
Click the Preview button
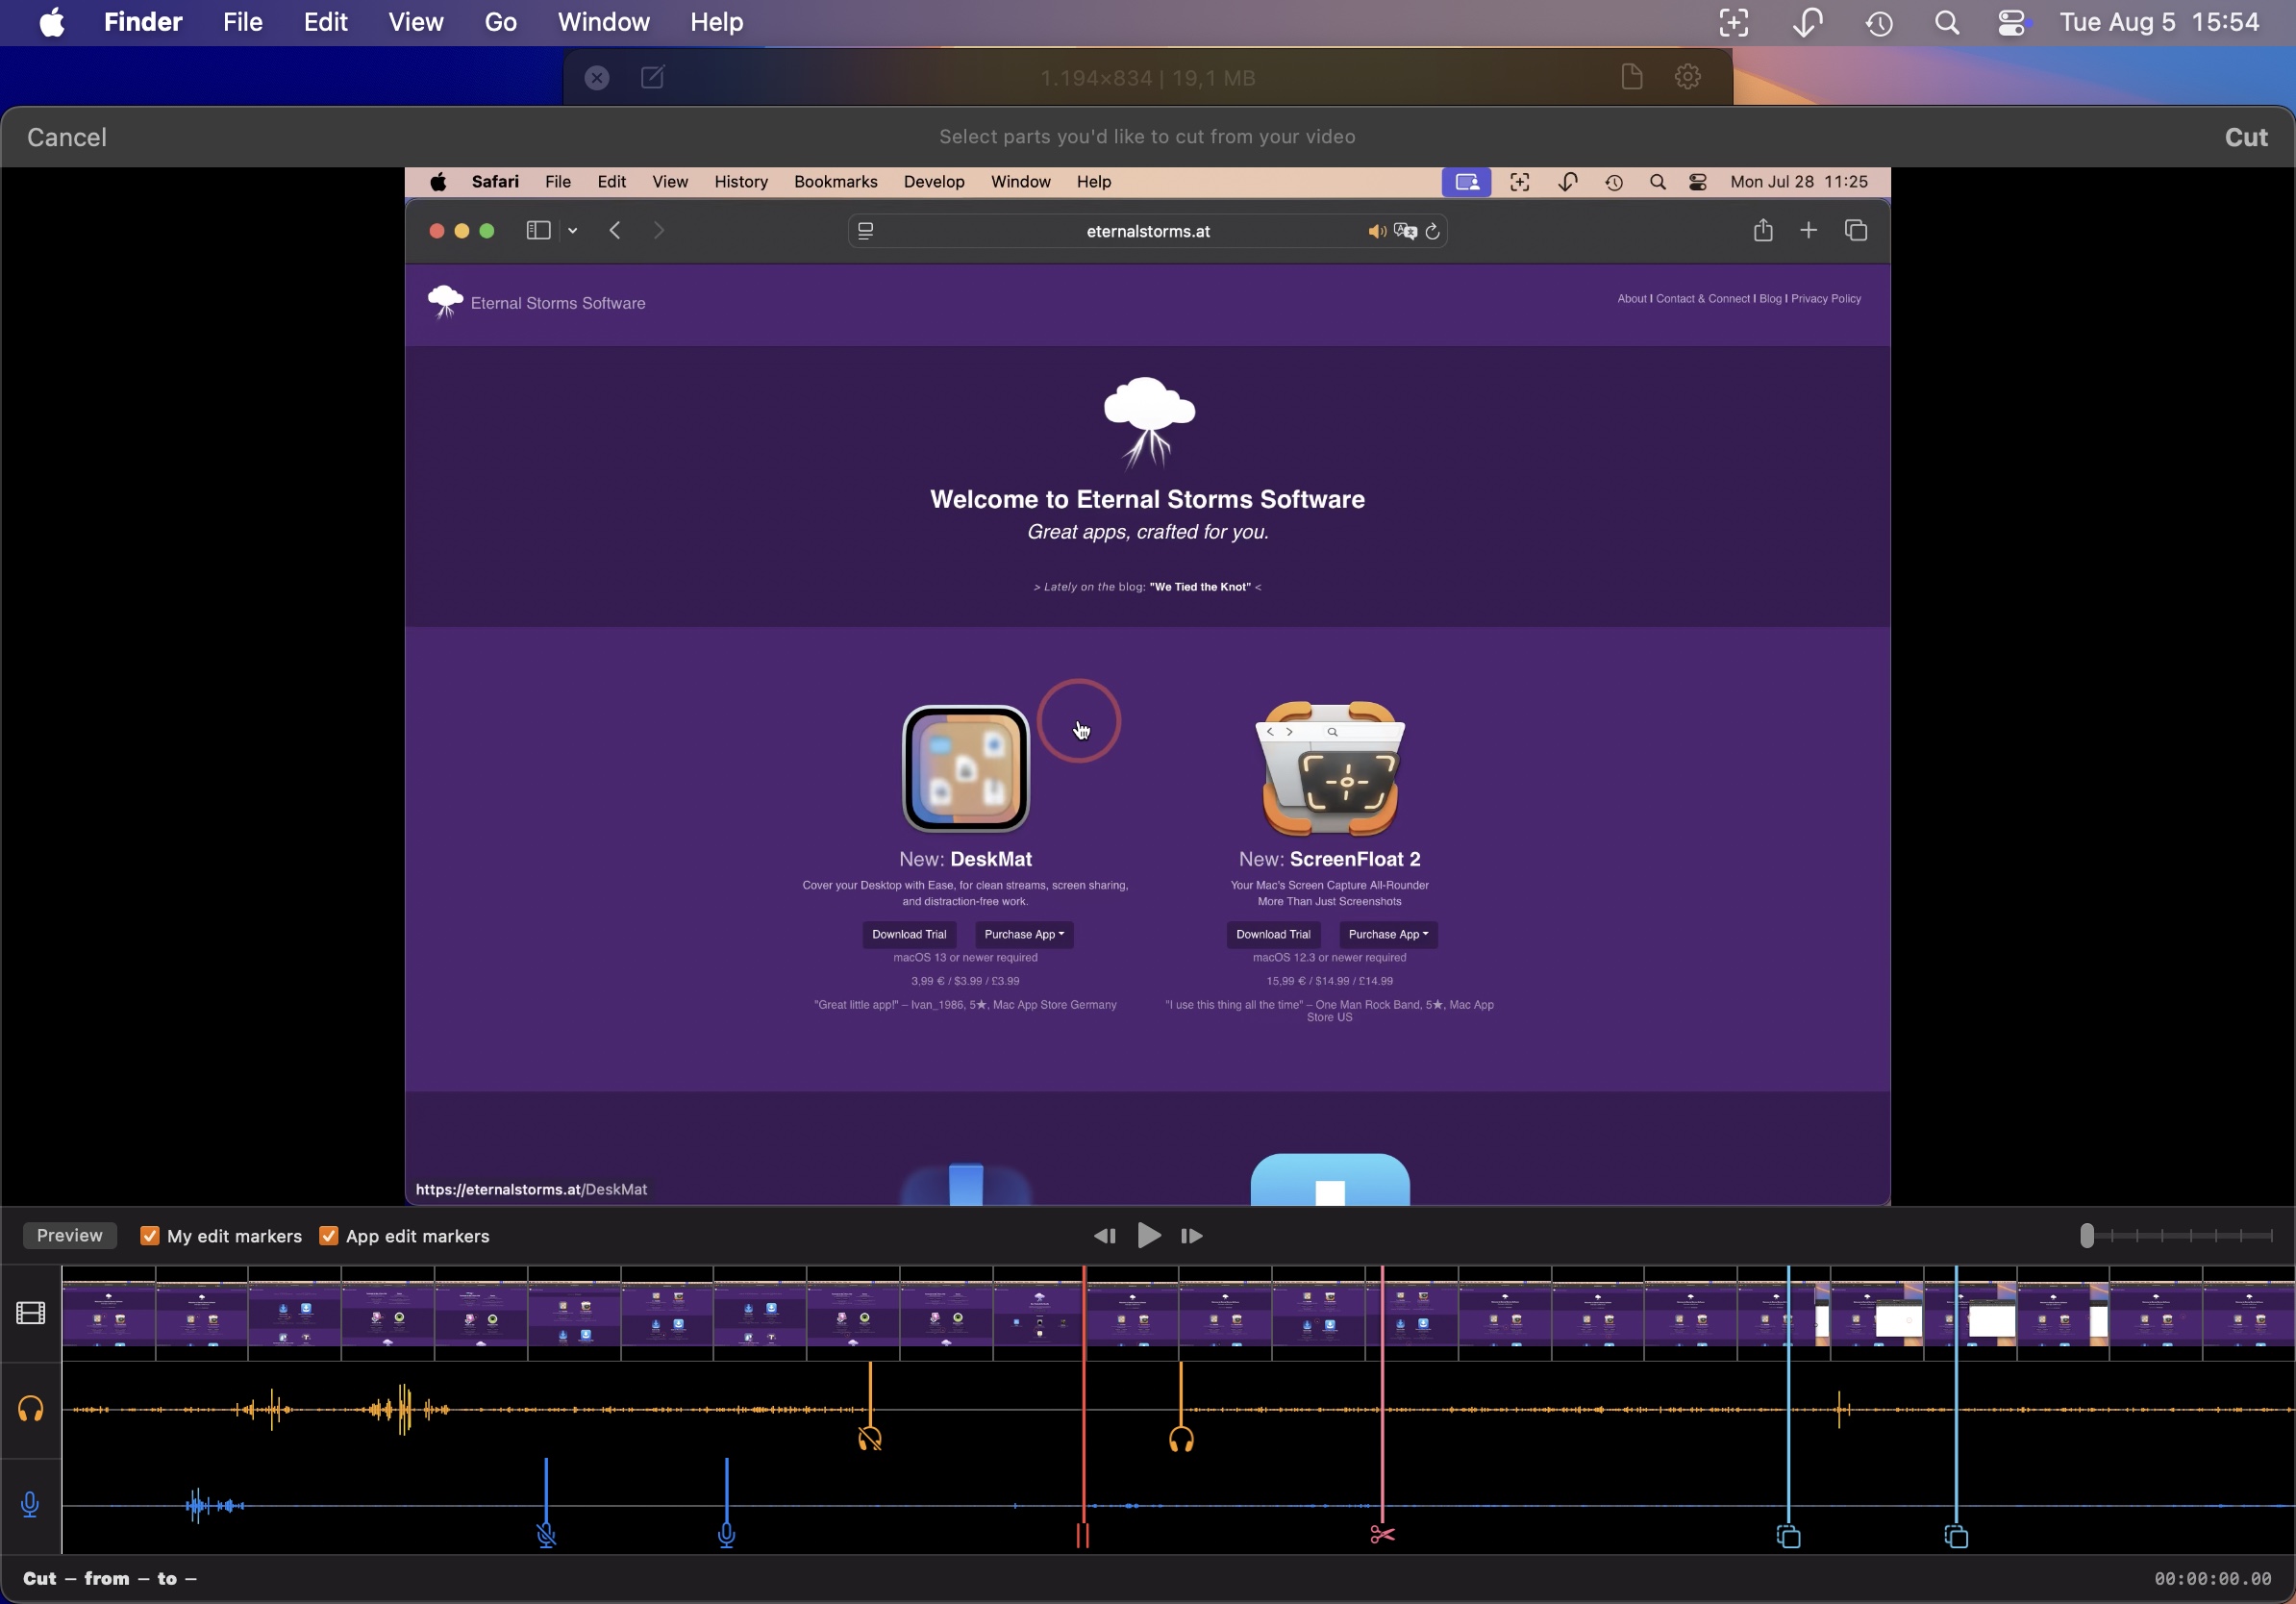70,1236
